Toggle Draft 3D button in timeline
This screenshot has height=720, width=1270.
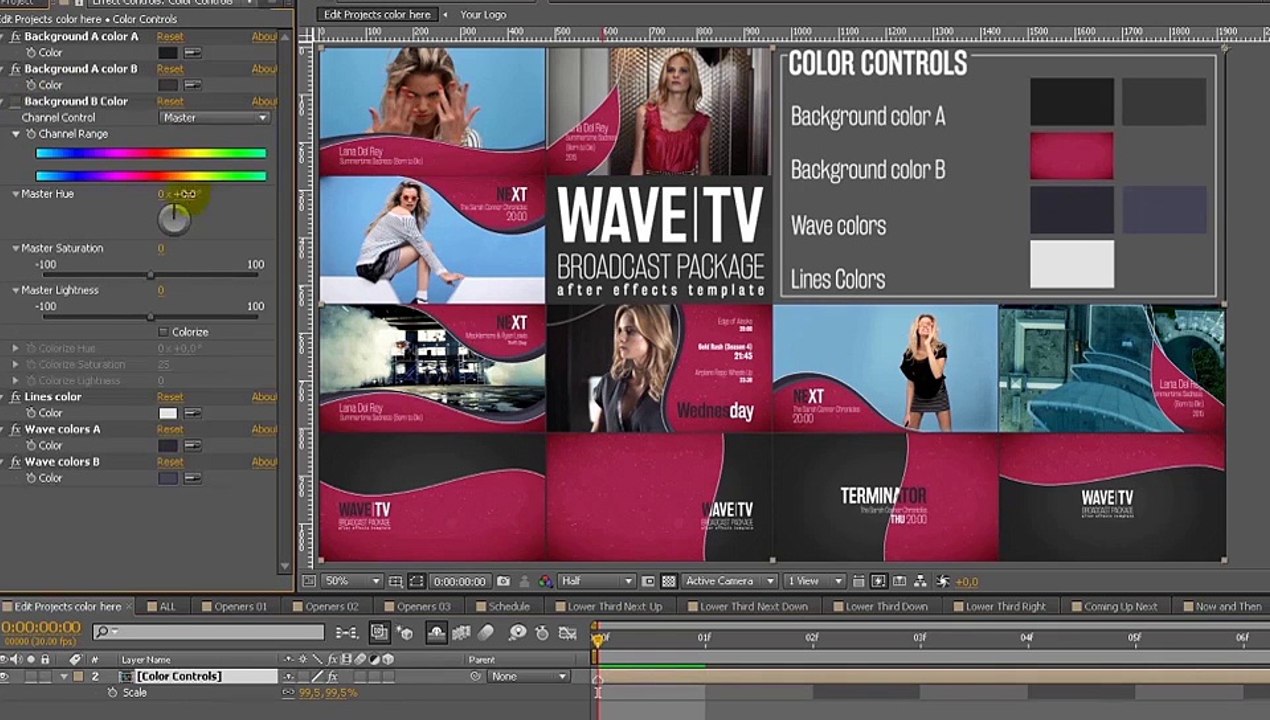tap(405, 632)
